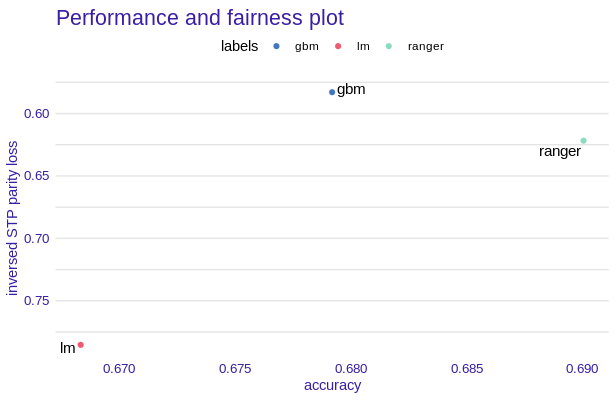This screenshot has height=400, width=616.
Task: Click the "inversed STP parity loss" y-axis title
Action: click(12, 218)
